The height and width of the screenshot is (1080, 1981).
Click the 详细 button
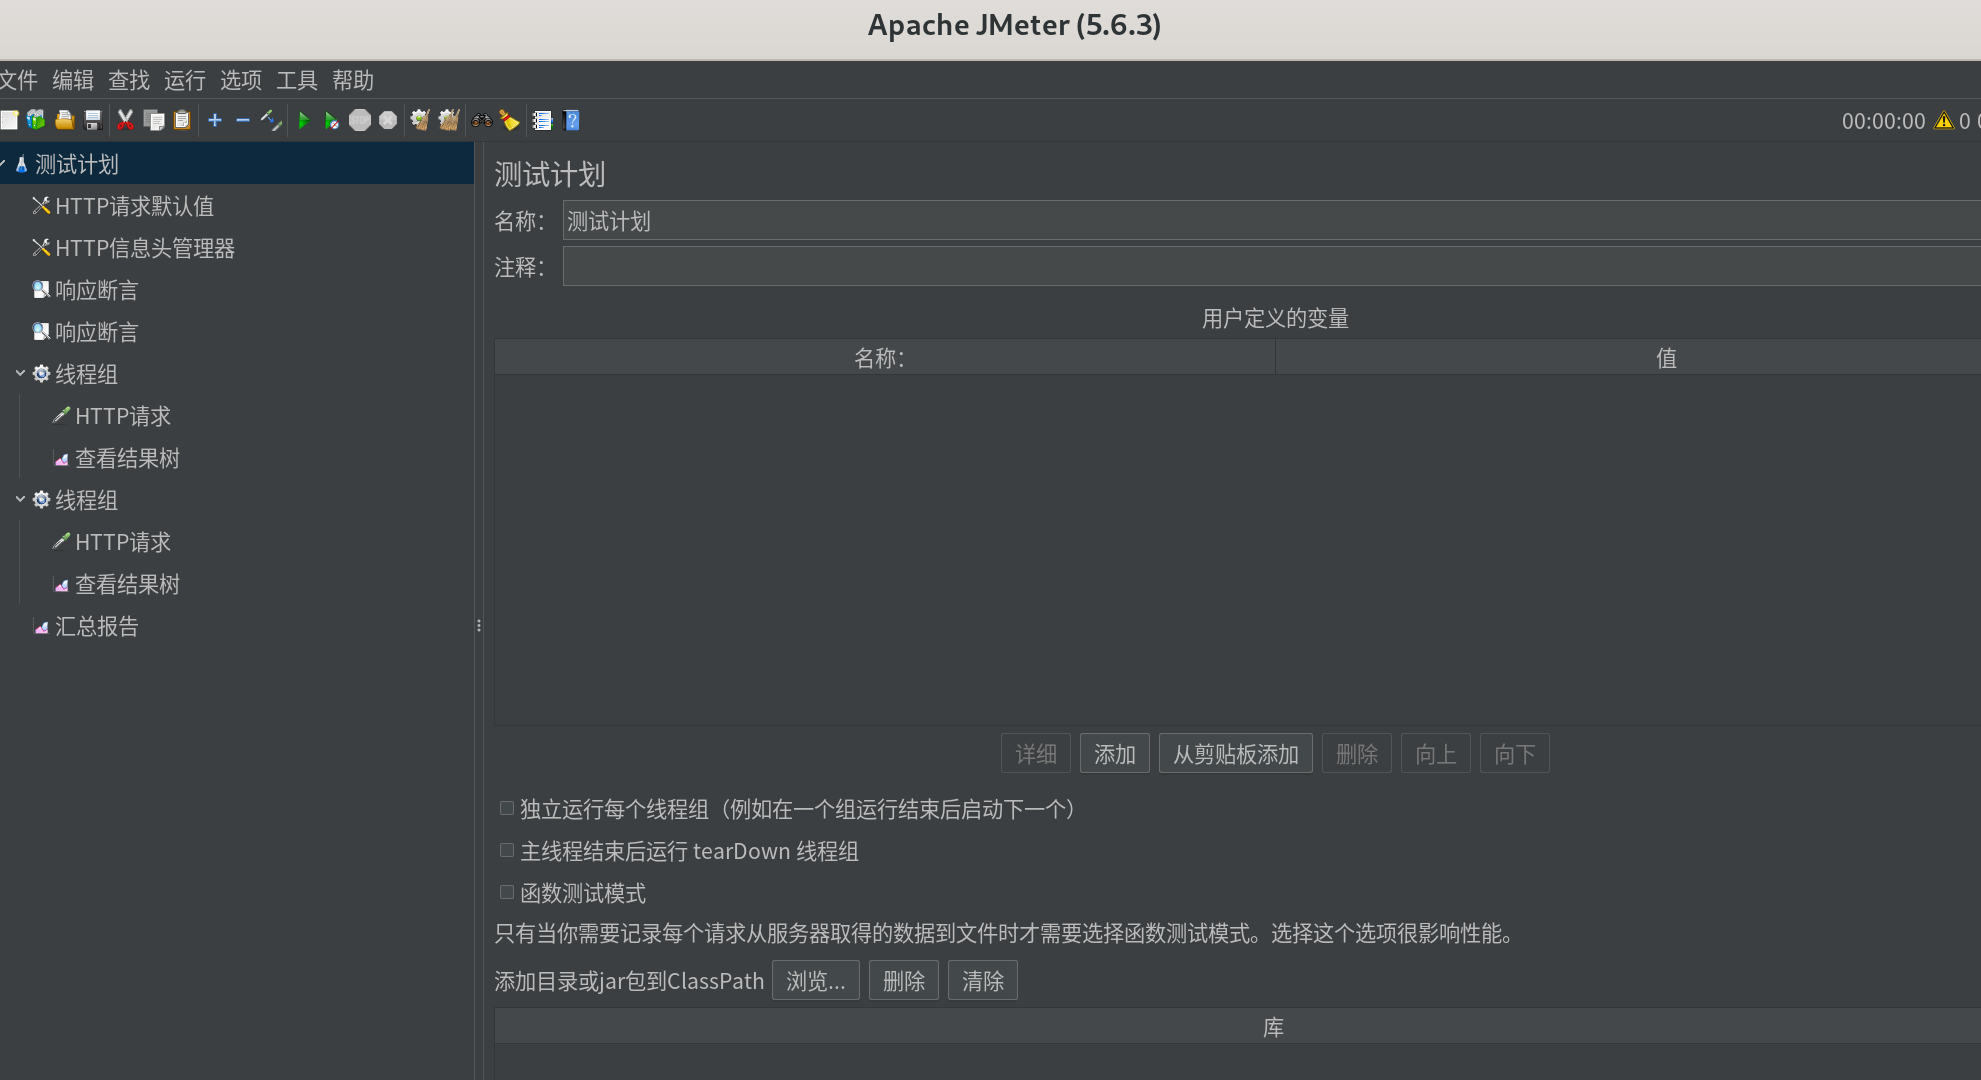(x=1036, y=754)
